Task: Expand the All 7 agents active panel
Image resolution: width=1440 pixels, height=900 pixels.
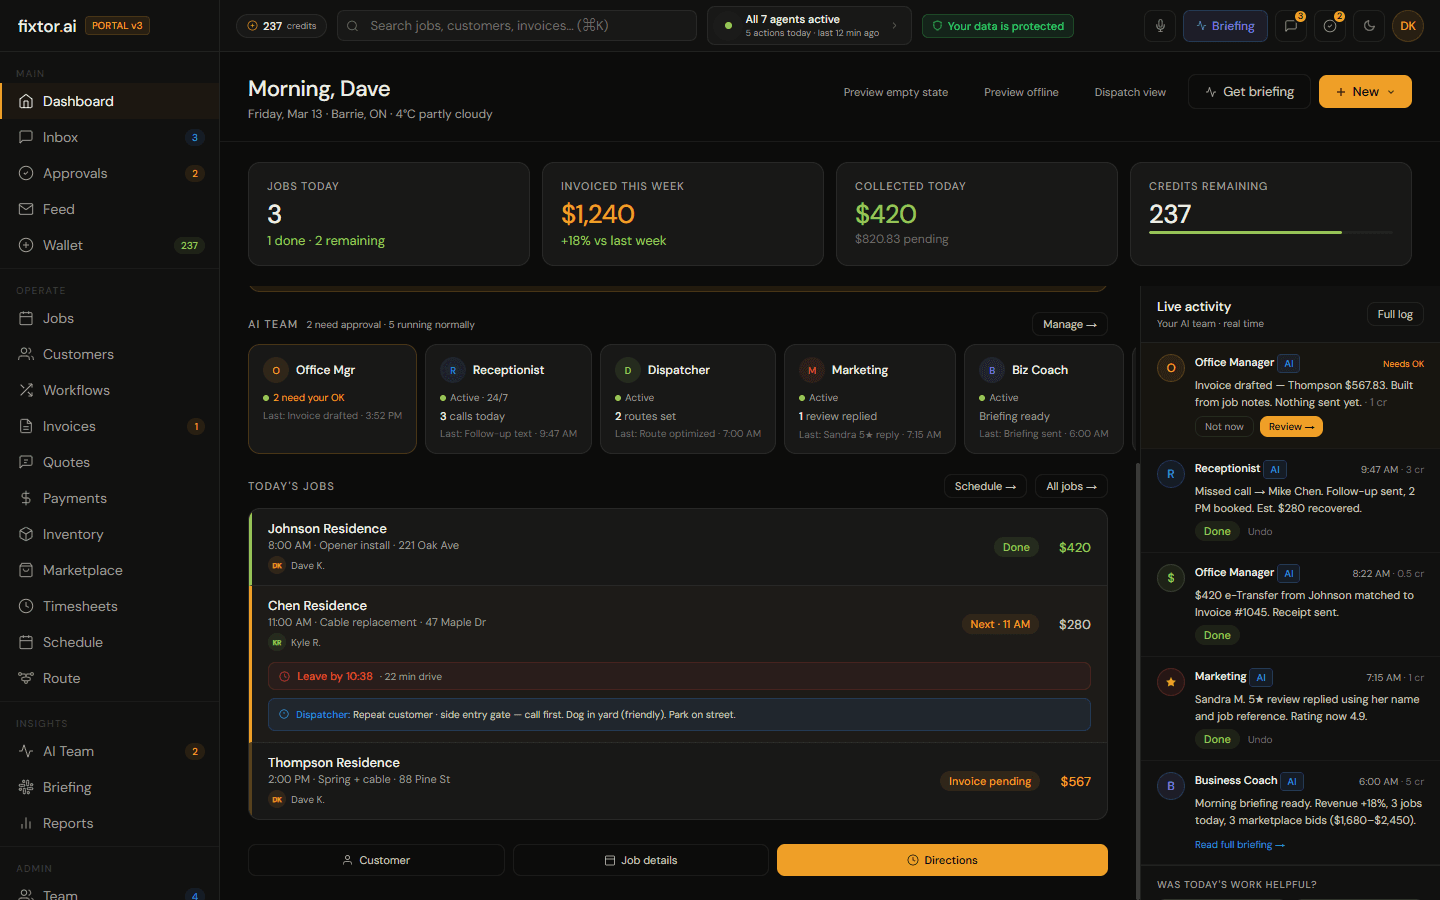Action: point(808,25)
